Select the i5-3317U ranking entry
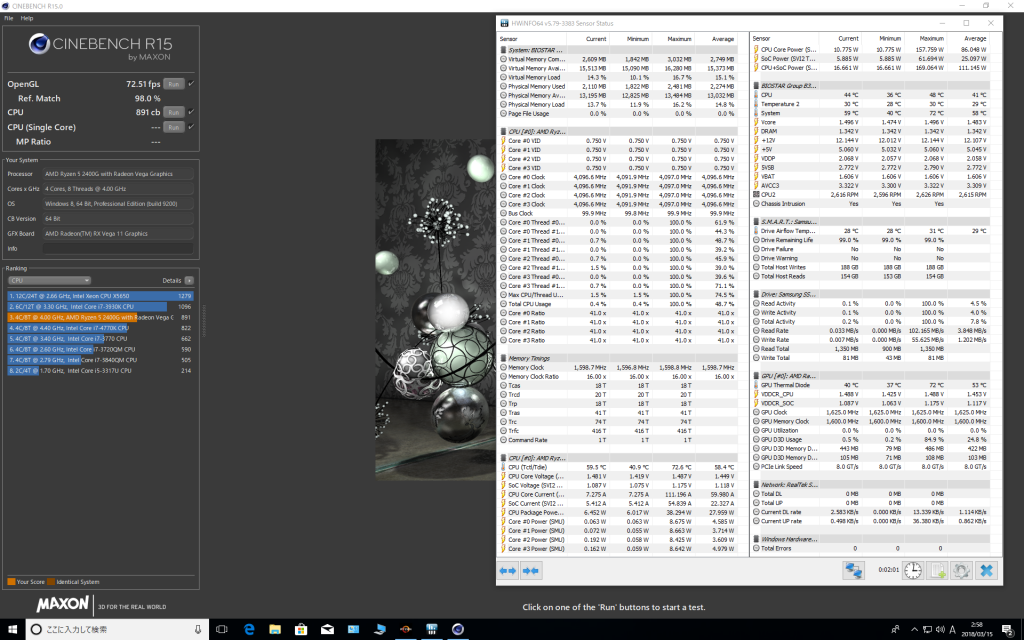Viewport: 1024px width, 640px height. tap(100, 370)
